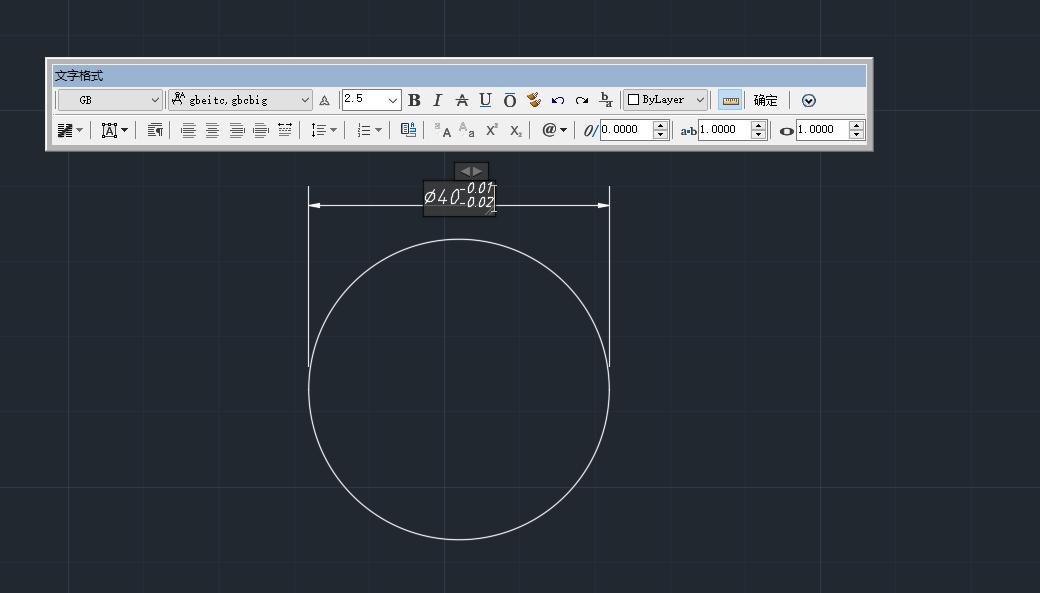Apply strikethrough to selected text
Screen dimensions: 1040x593
[461, 100]
